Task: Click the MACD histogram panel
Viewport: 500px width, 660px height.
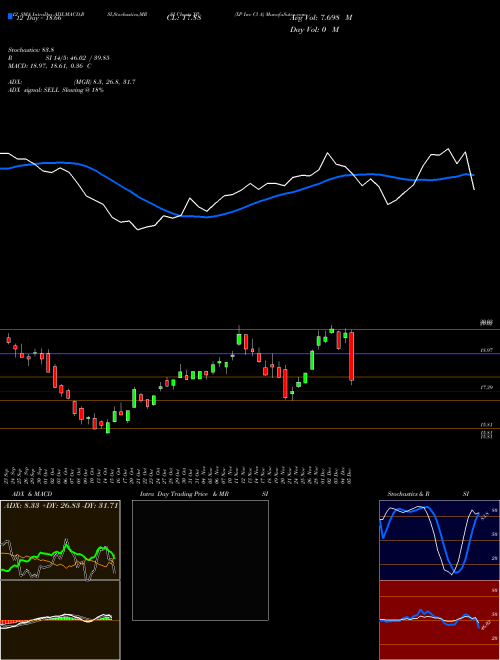Action: [60, 620]
